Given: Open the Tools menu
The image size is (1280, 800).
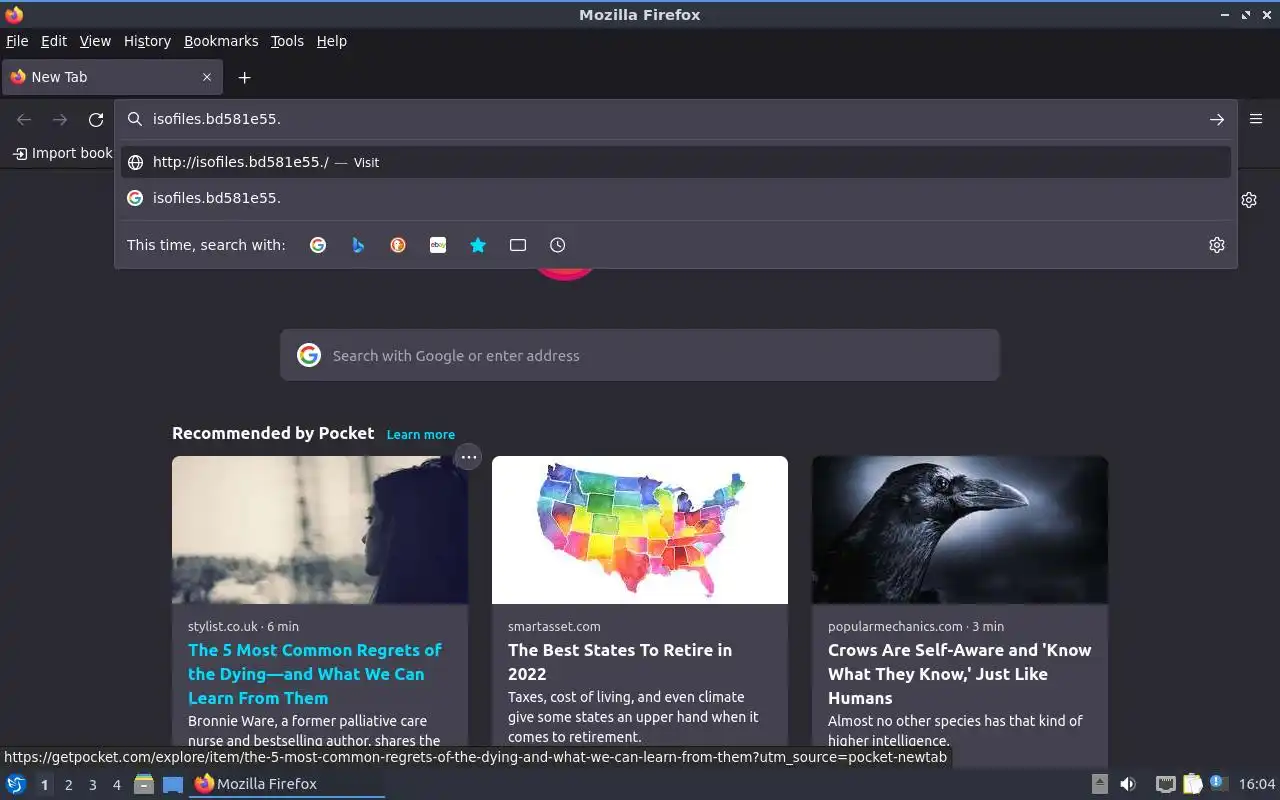Looking at the screenshot, I should [x=287, y=41].
